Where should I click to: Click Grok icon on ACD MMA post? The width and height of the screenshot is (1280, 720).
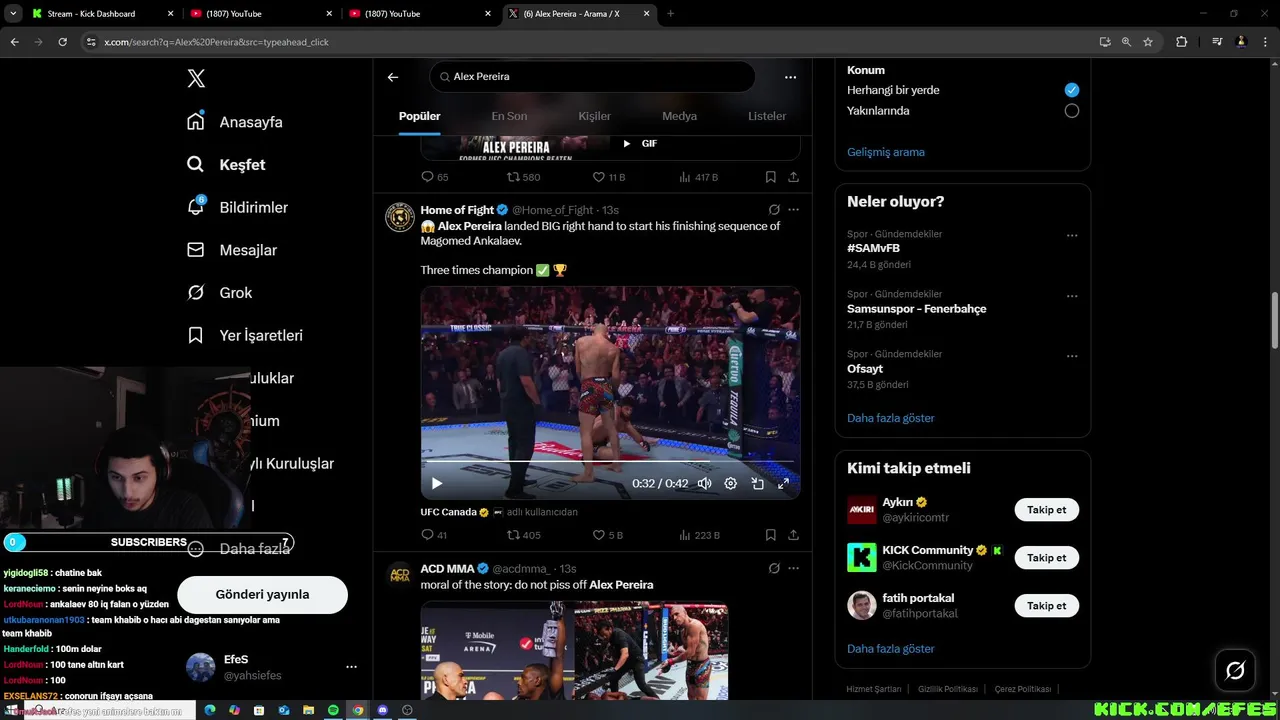(774, 569)
